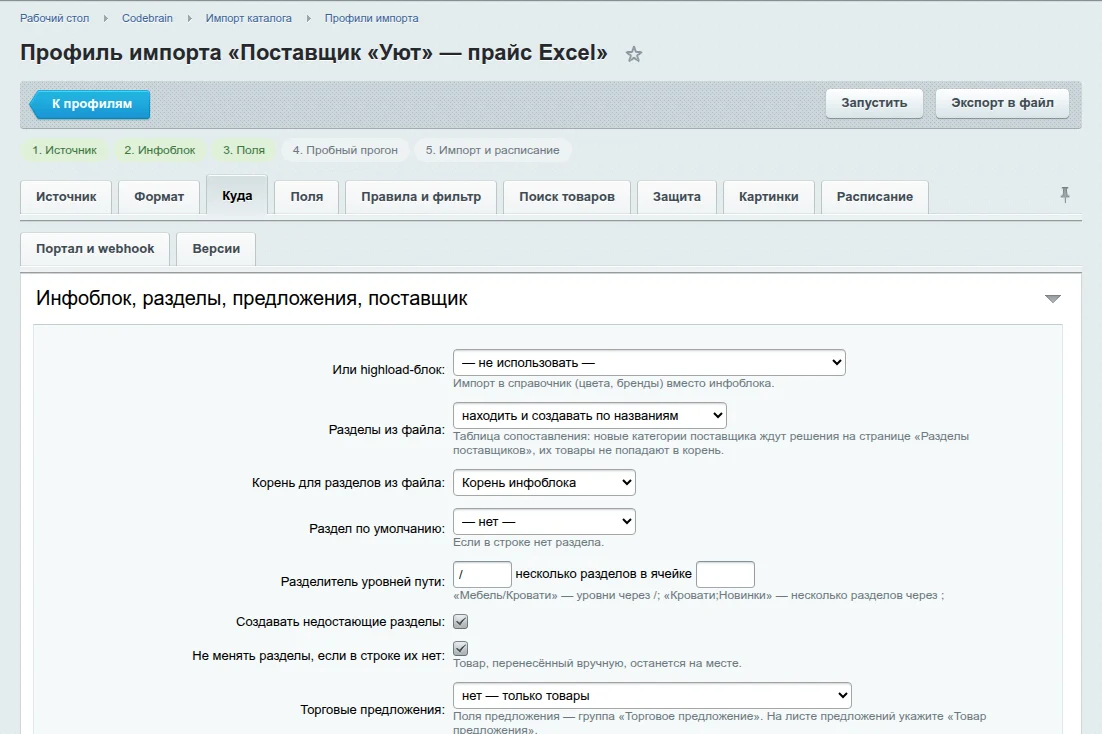Click the Экспорт в файл button
Image resolution: width=1102 pixels, height=734 pixels.
[x=1002, y=103]
